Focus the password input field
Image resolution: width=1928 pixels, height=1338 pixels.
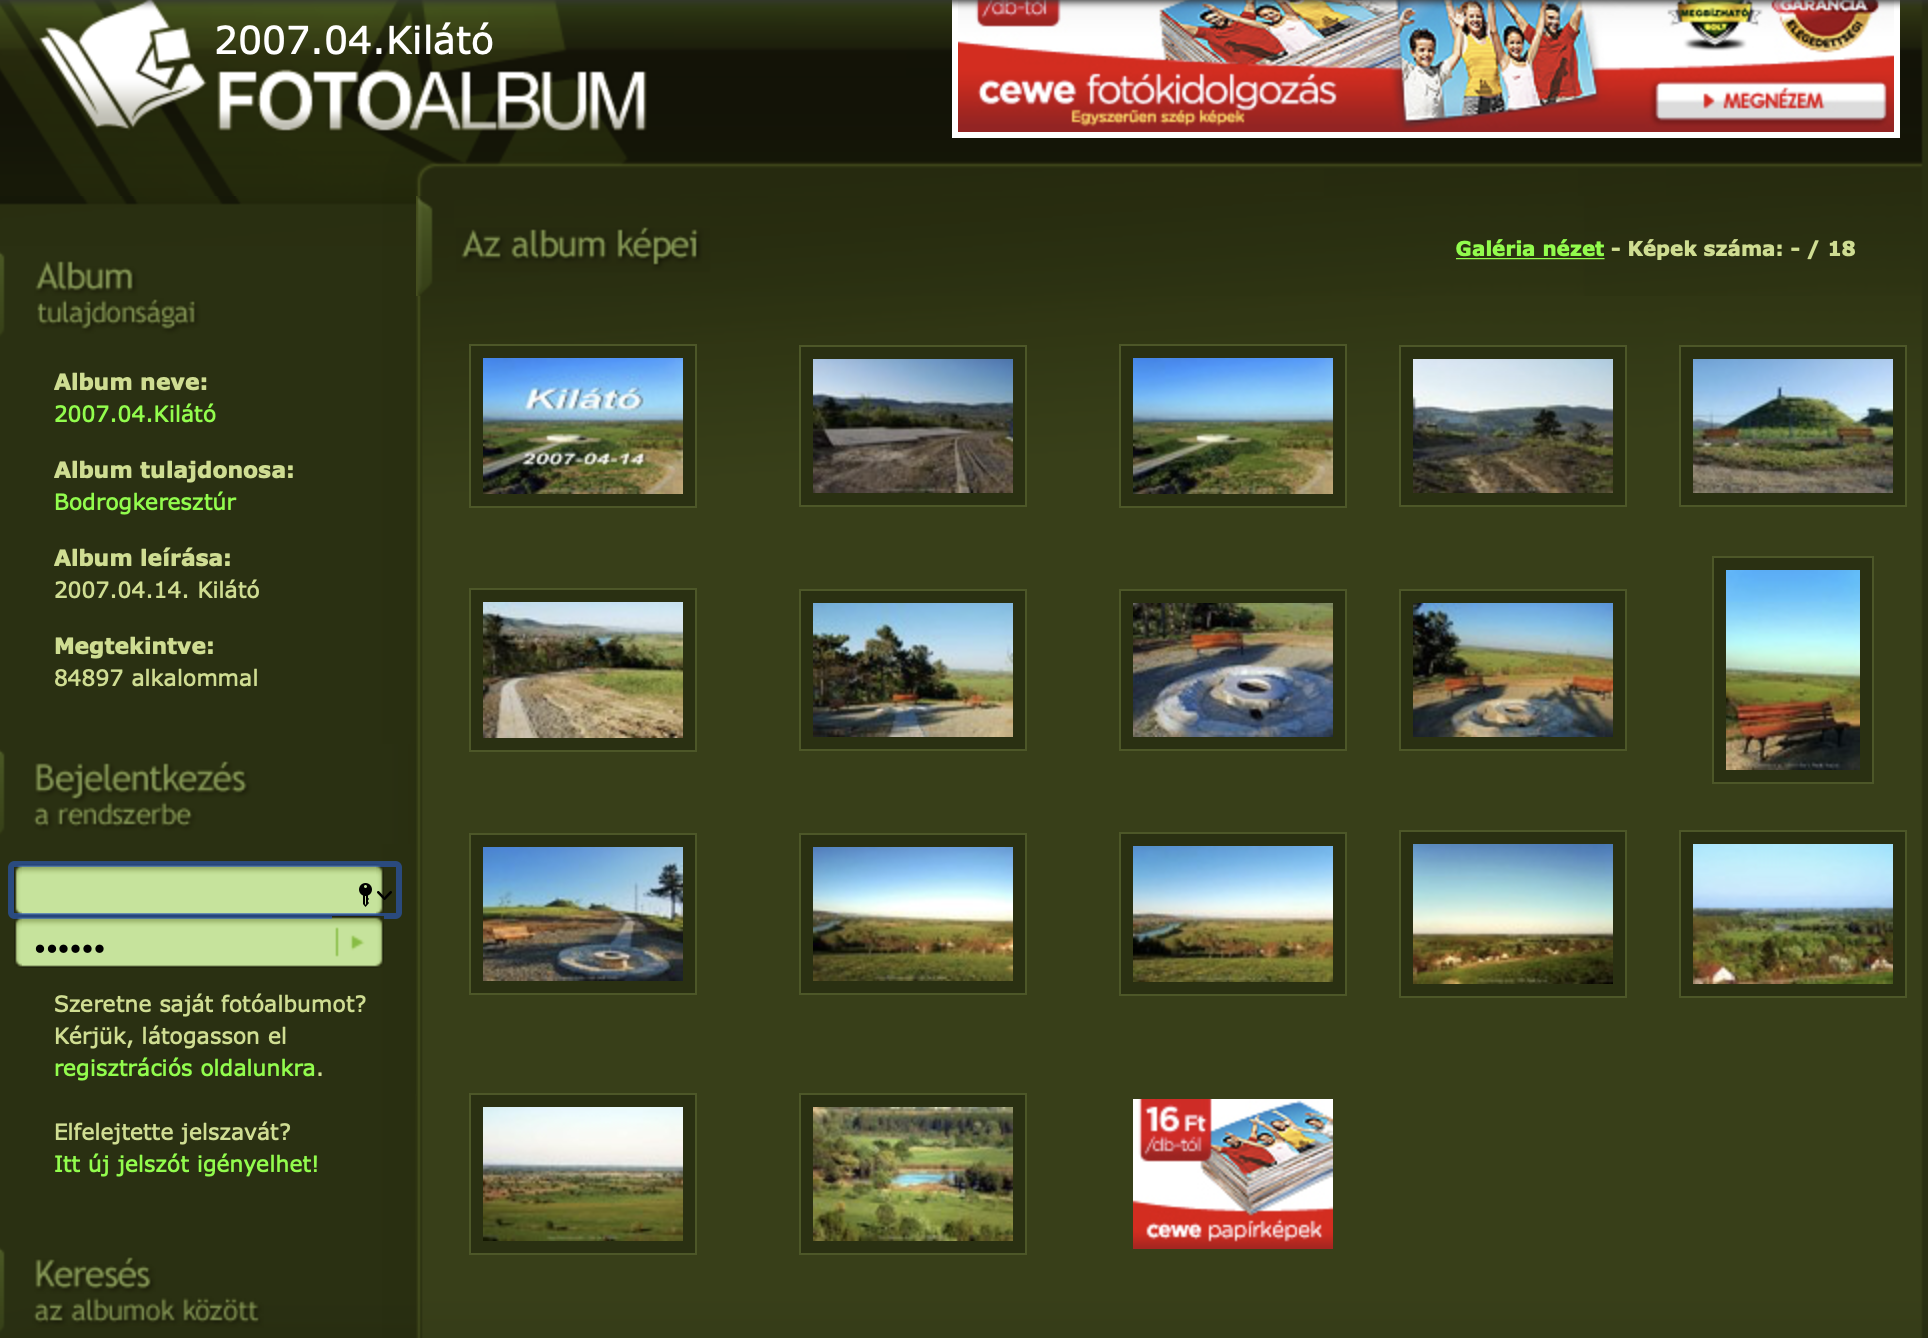pos(176,943)
